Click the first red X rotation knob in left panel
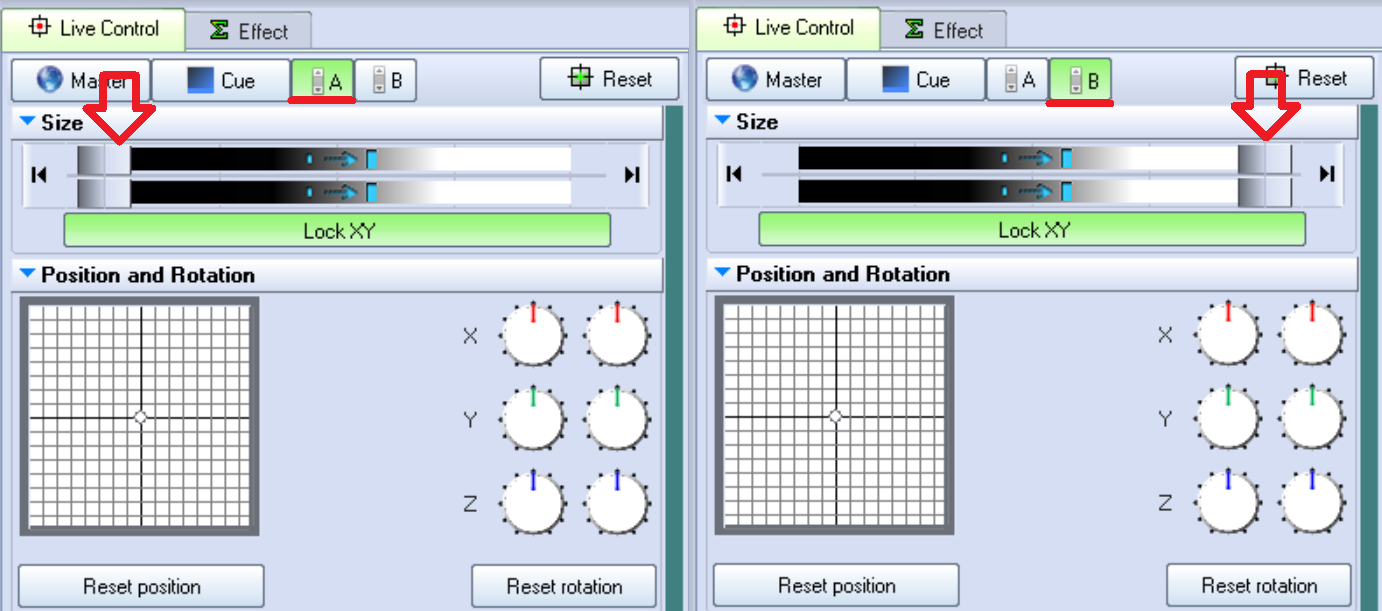Viewport: 1382px width, 611px height. point(533,335)
